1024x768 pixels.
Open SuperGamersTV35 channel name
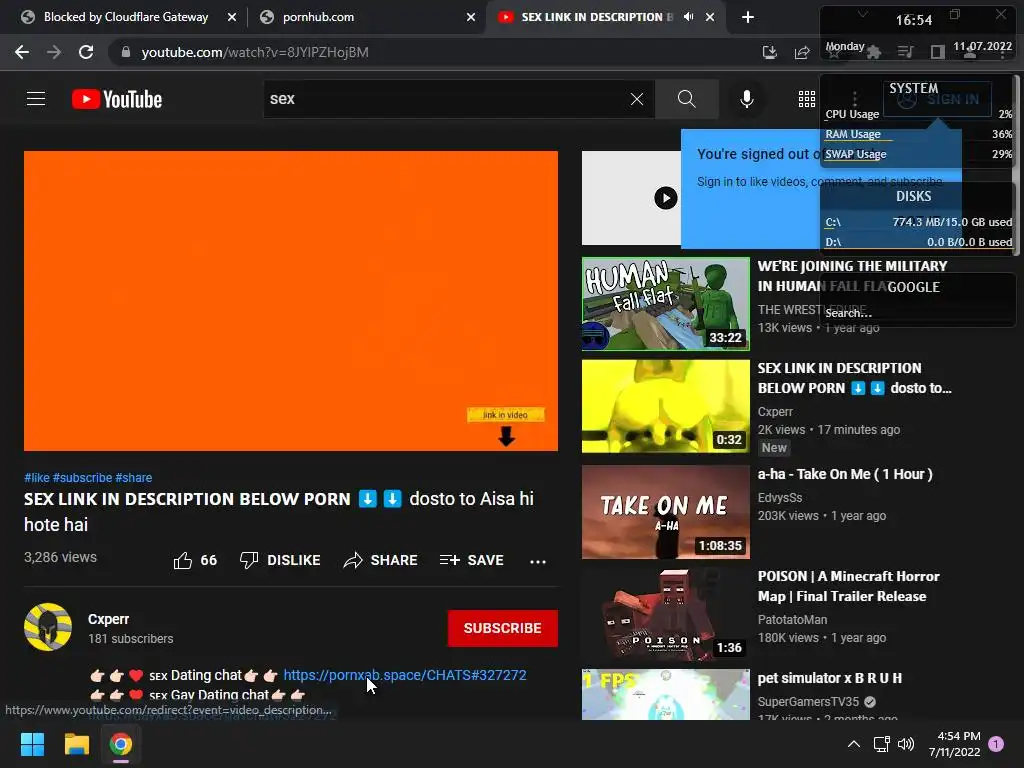[x=808, y=701]
